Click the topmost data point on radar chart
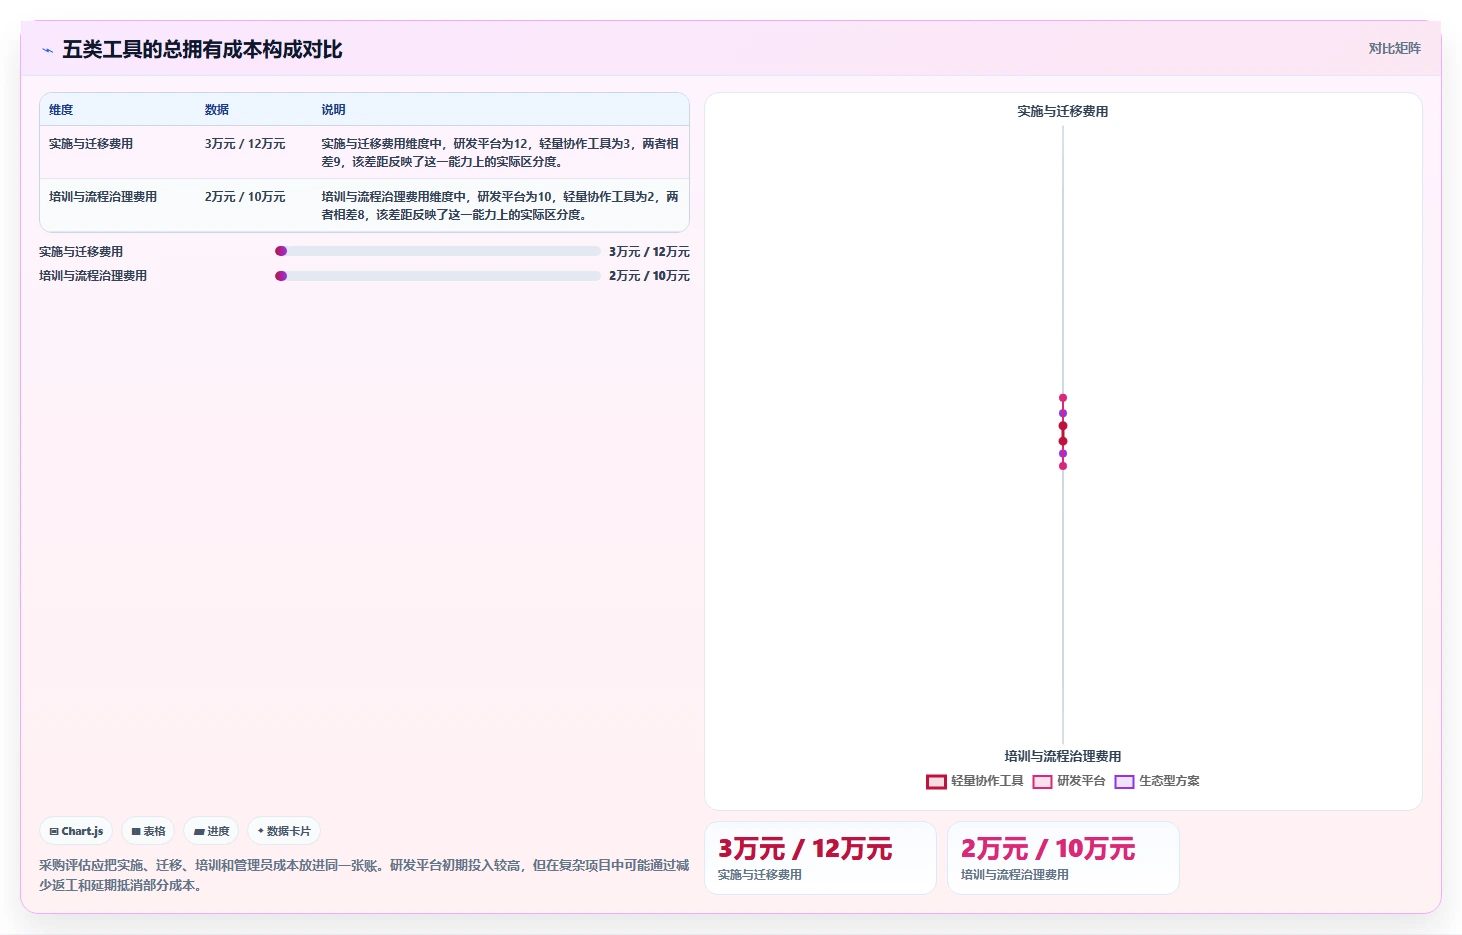This screenshot has height=935, width=1462. 1063,398
